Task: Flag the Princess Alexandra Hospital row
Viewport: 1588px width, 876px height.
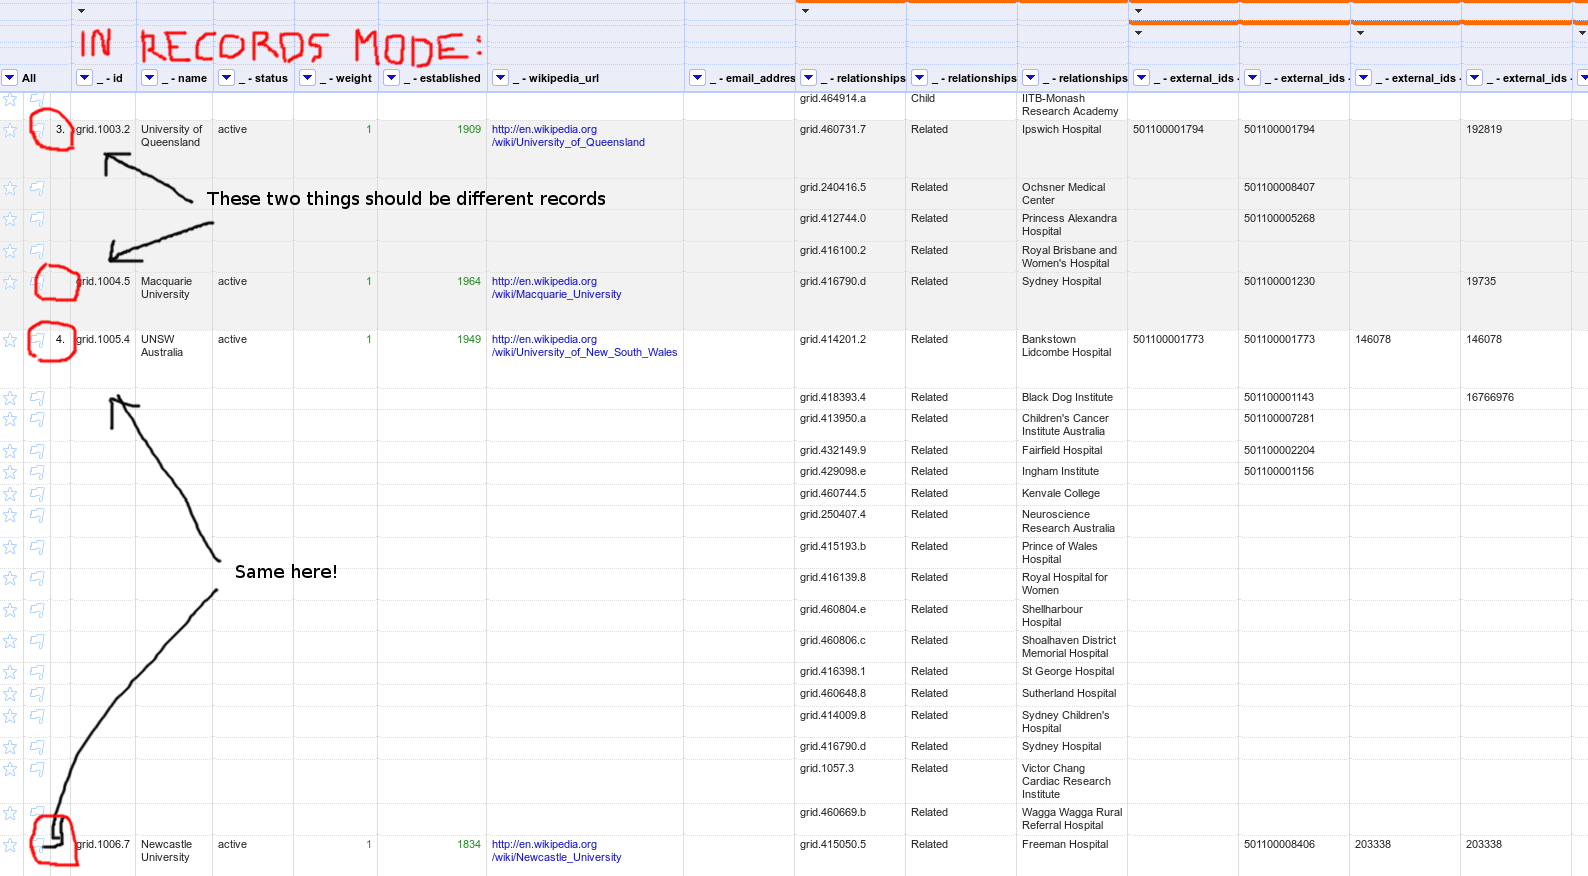Action: [x=37, y=219]
